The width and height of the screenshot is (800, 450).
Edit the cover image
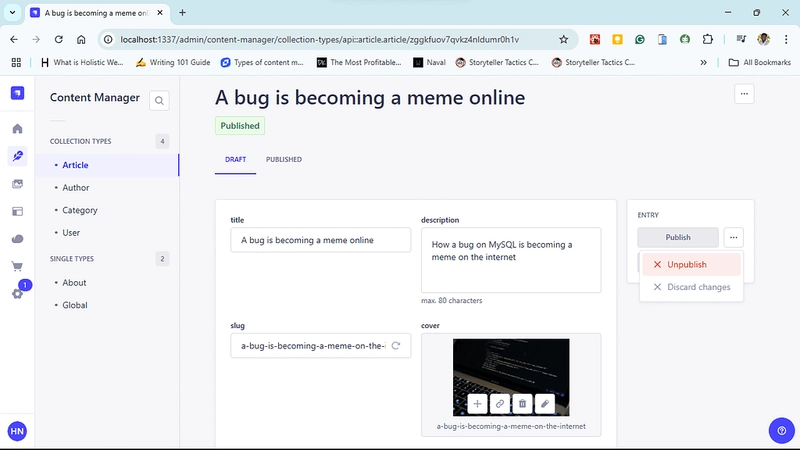(x=545, y=404)
